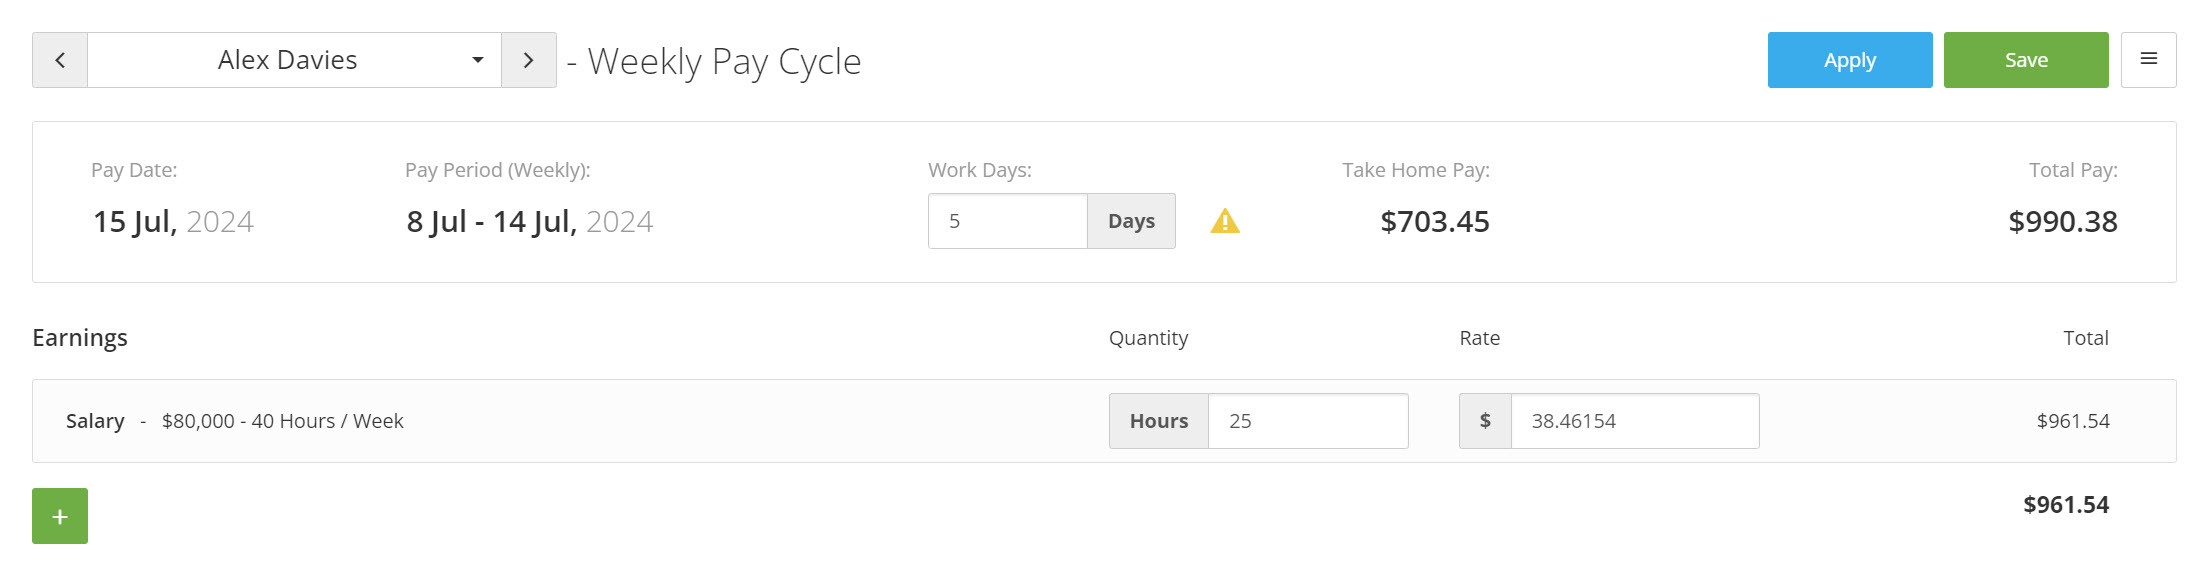This screenshot has width=2208, height=565.
Task: Select the Salary earnings row
Action: point(1104,421)
